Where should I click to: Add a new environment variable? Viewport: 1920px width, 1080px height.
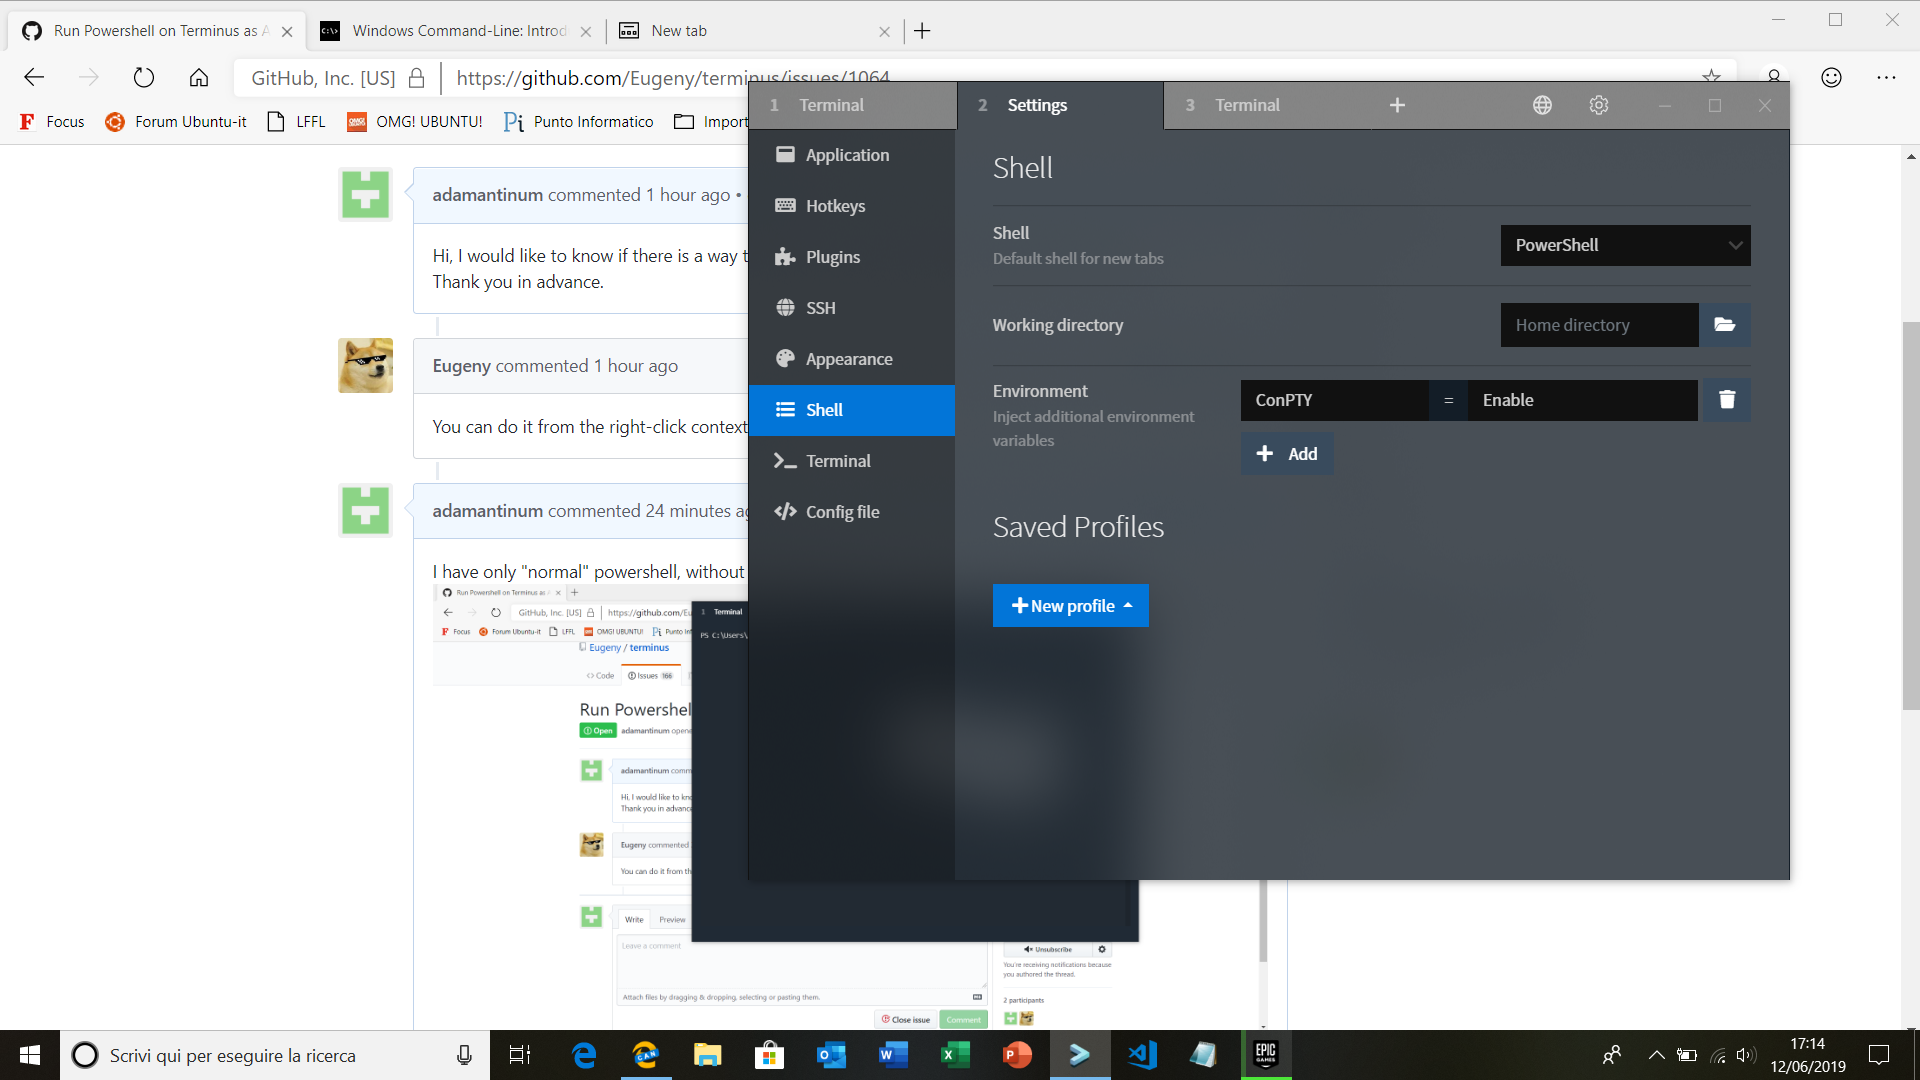(1287, 453)
